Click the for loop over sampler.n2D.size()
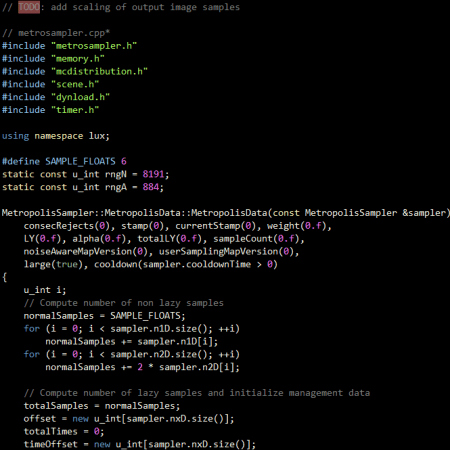Screen dimensions: 450x450 point(132,354)
